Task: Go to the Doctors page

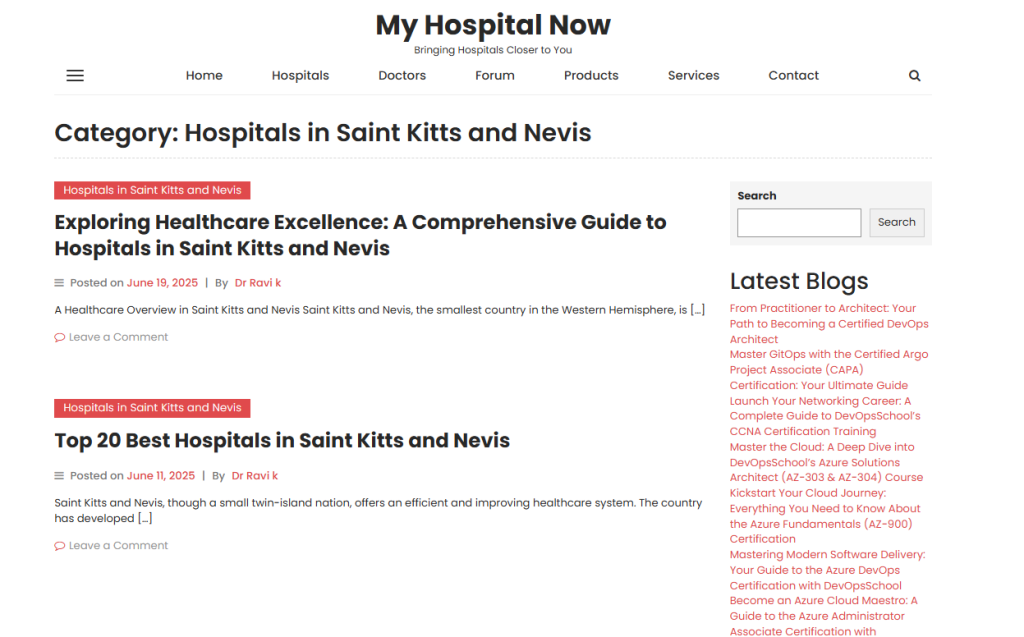Action: pos(402,76)
